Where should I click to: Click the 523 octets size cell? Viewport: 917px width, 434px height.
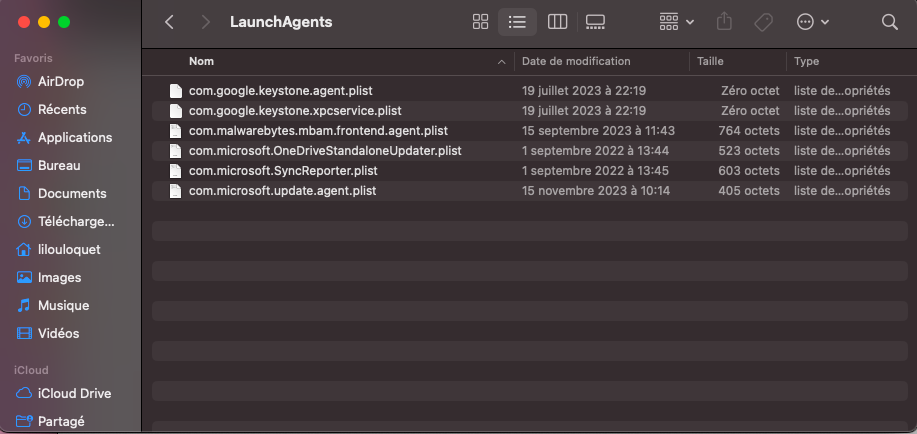tap(749, 151)
